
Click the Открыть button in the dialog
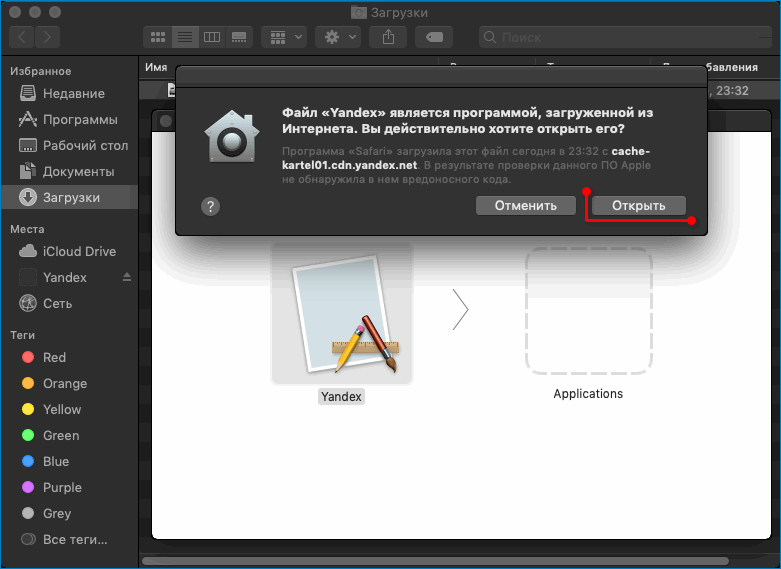coord(639,205)
